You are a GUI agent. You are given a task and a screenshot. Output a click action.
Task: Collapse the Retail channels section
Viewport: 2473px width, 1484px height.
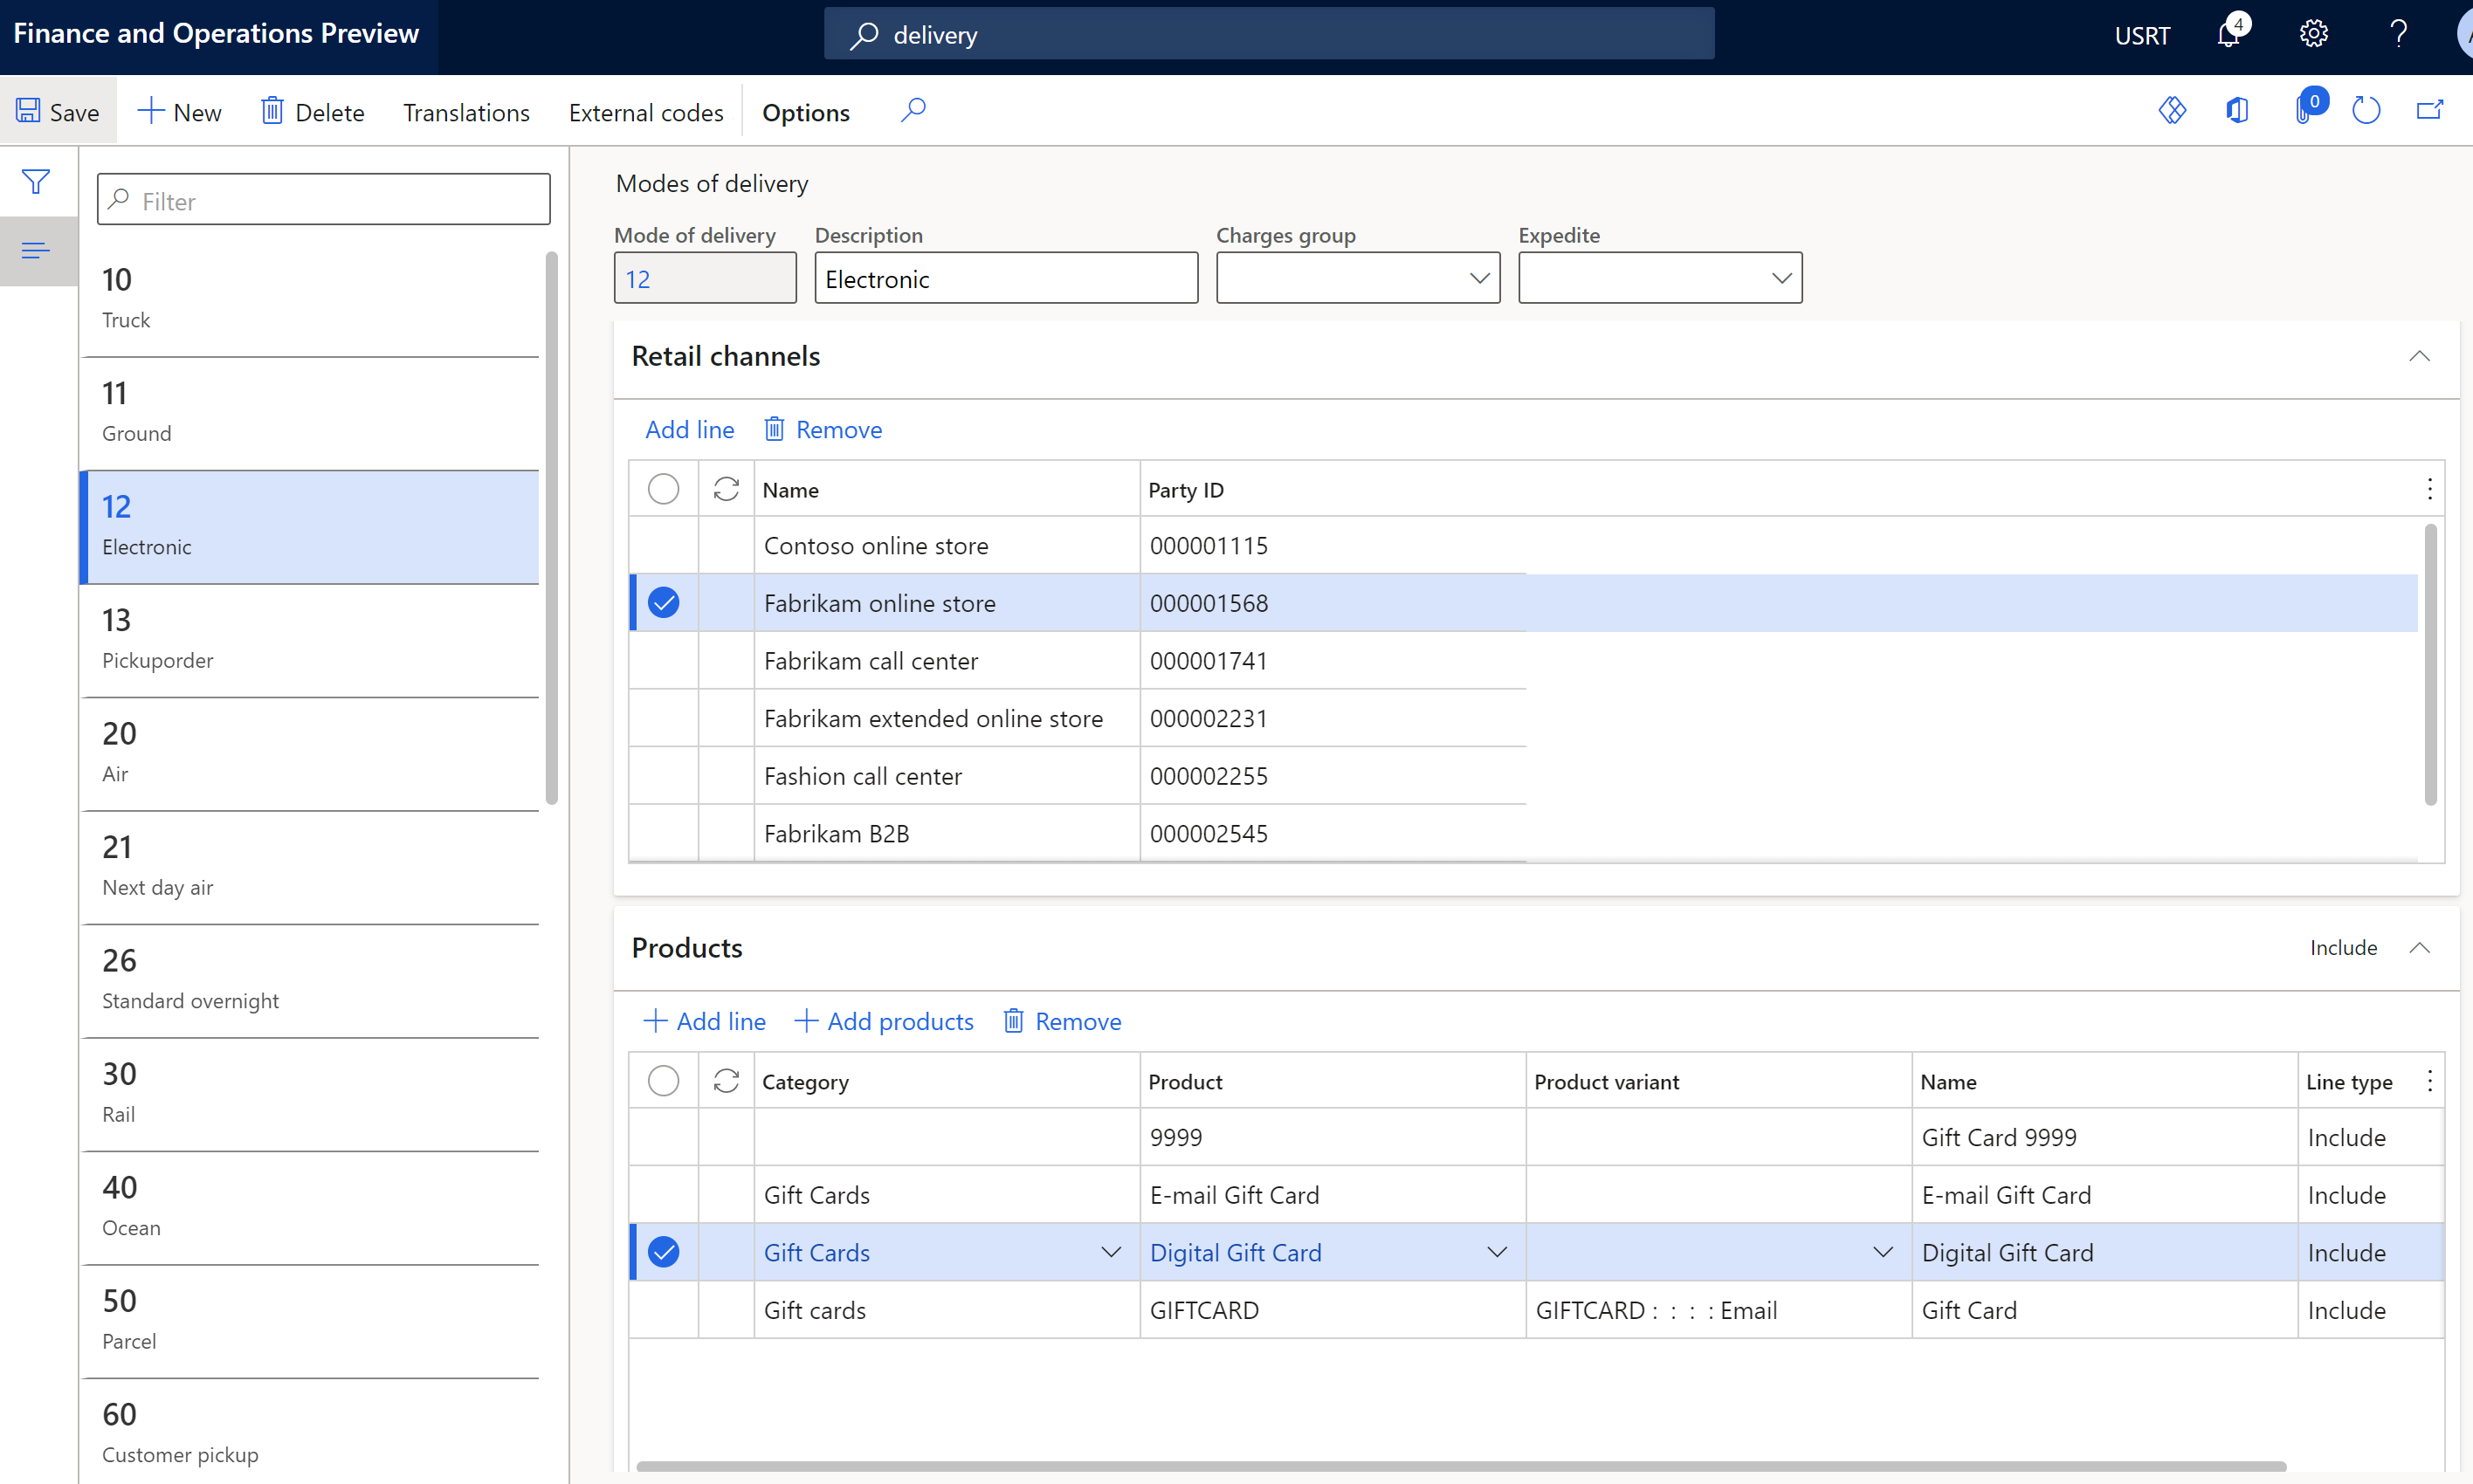click(2420, 357)
